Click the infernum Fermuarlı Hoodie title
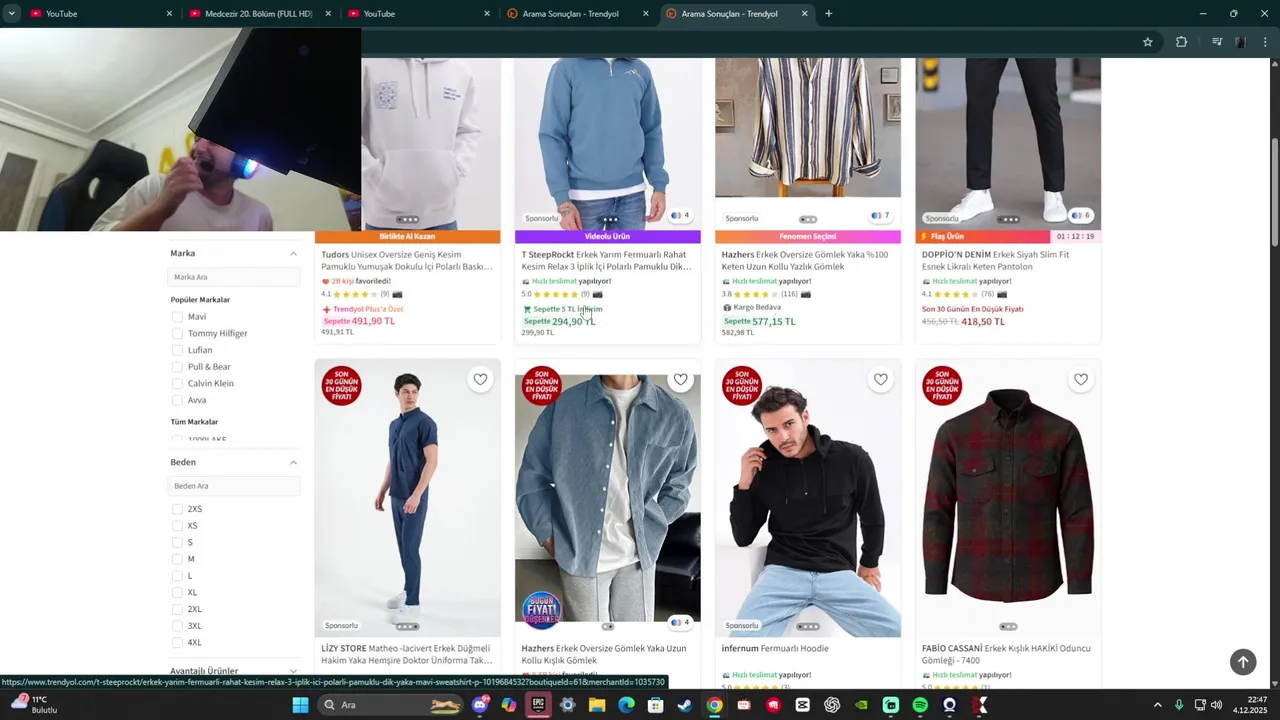 click(x=775, y=649)
